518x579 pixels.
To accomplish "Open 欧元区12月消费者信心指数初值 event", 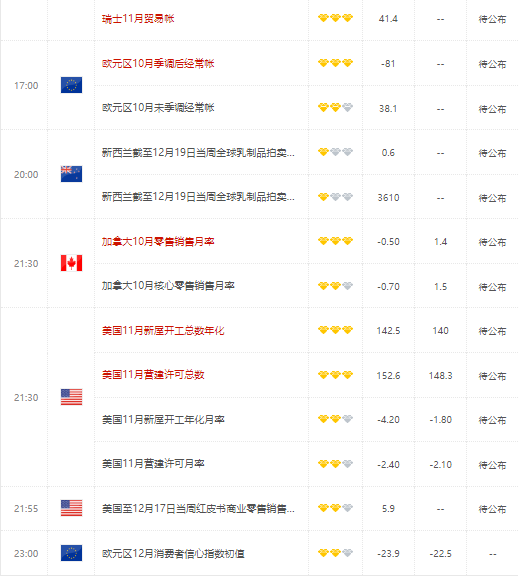I will click(x=173, y=554).
